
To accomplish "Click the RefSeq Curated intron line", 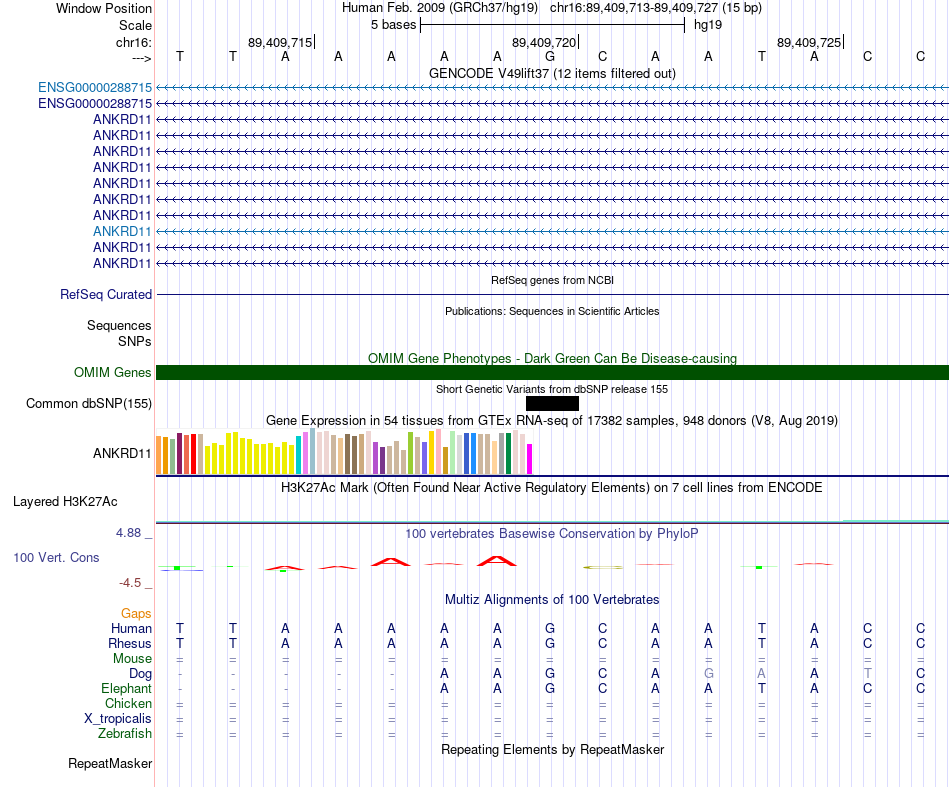I will click(x=552, y=294).
